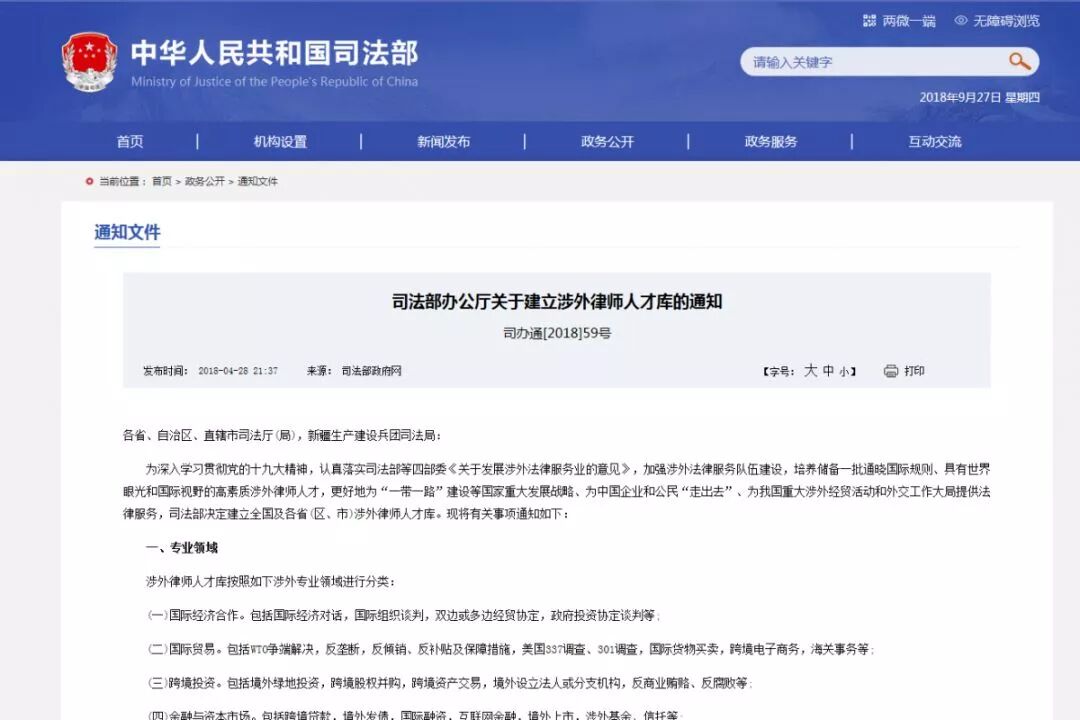Click the article title 司法部办公厅关于建立涉外律师人才库的通知
This screenshot has width=1080, height=720.
(x=557, y=302)
